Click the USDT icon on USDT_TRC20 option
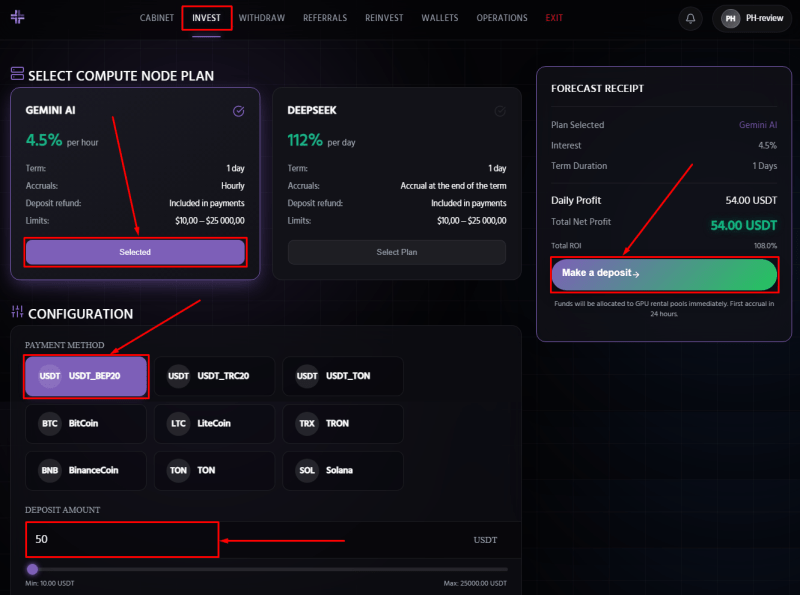The image size is (800, 595). [178, 377]
